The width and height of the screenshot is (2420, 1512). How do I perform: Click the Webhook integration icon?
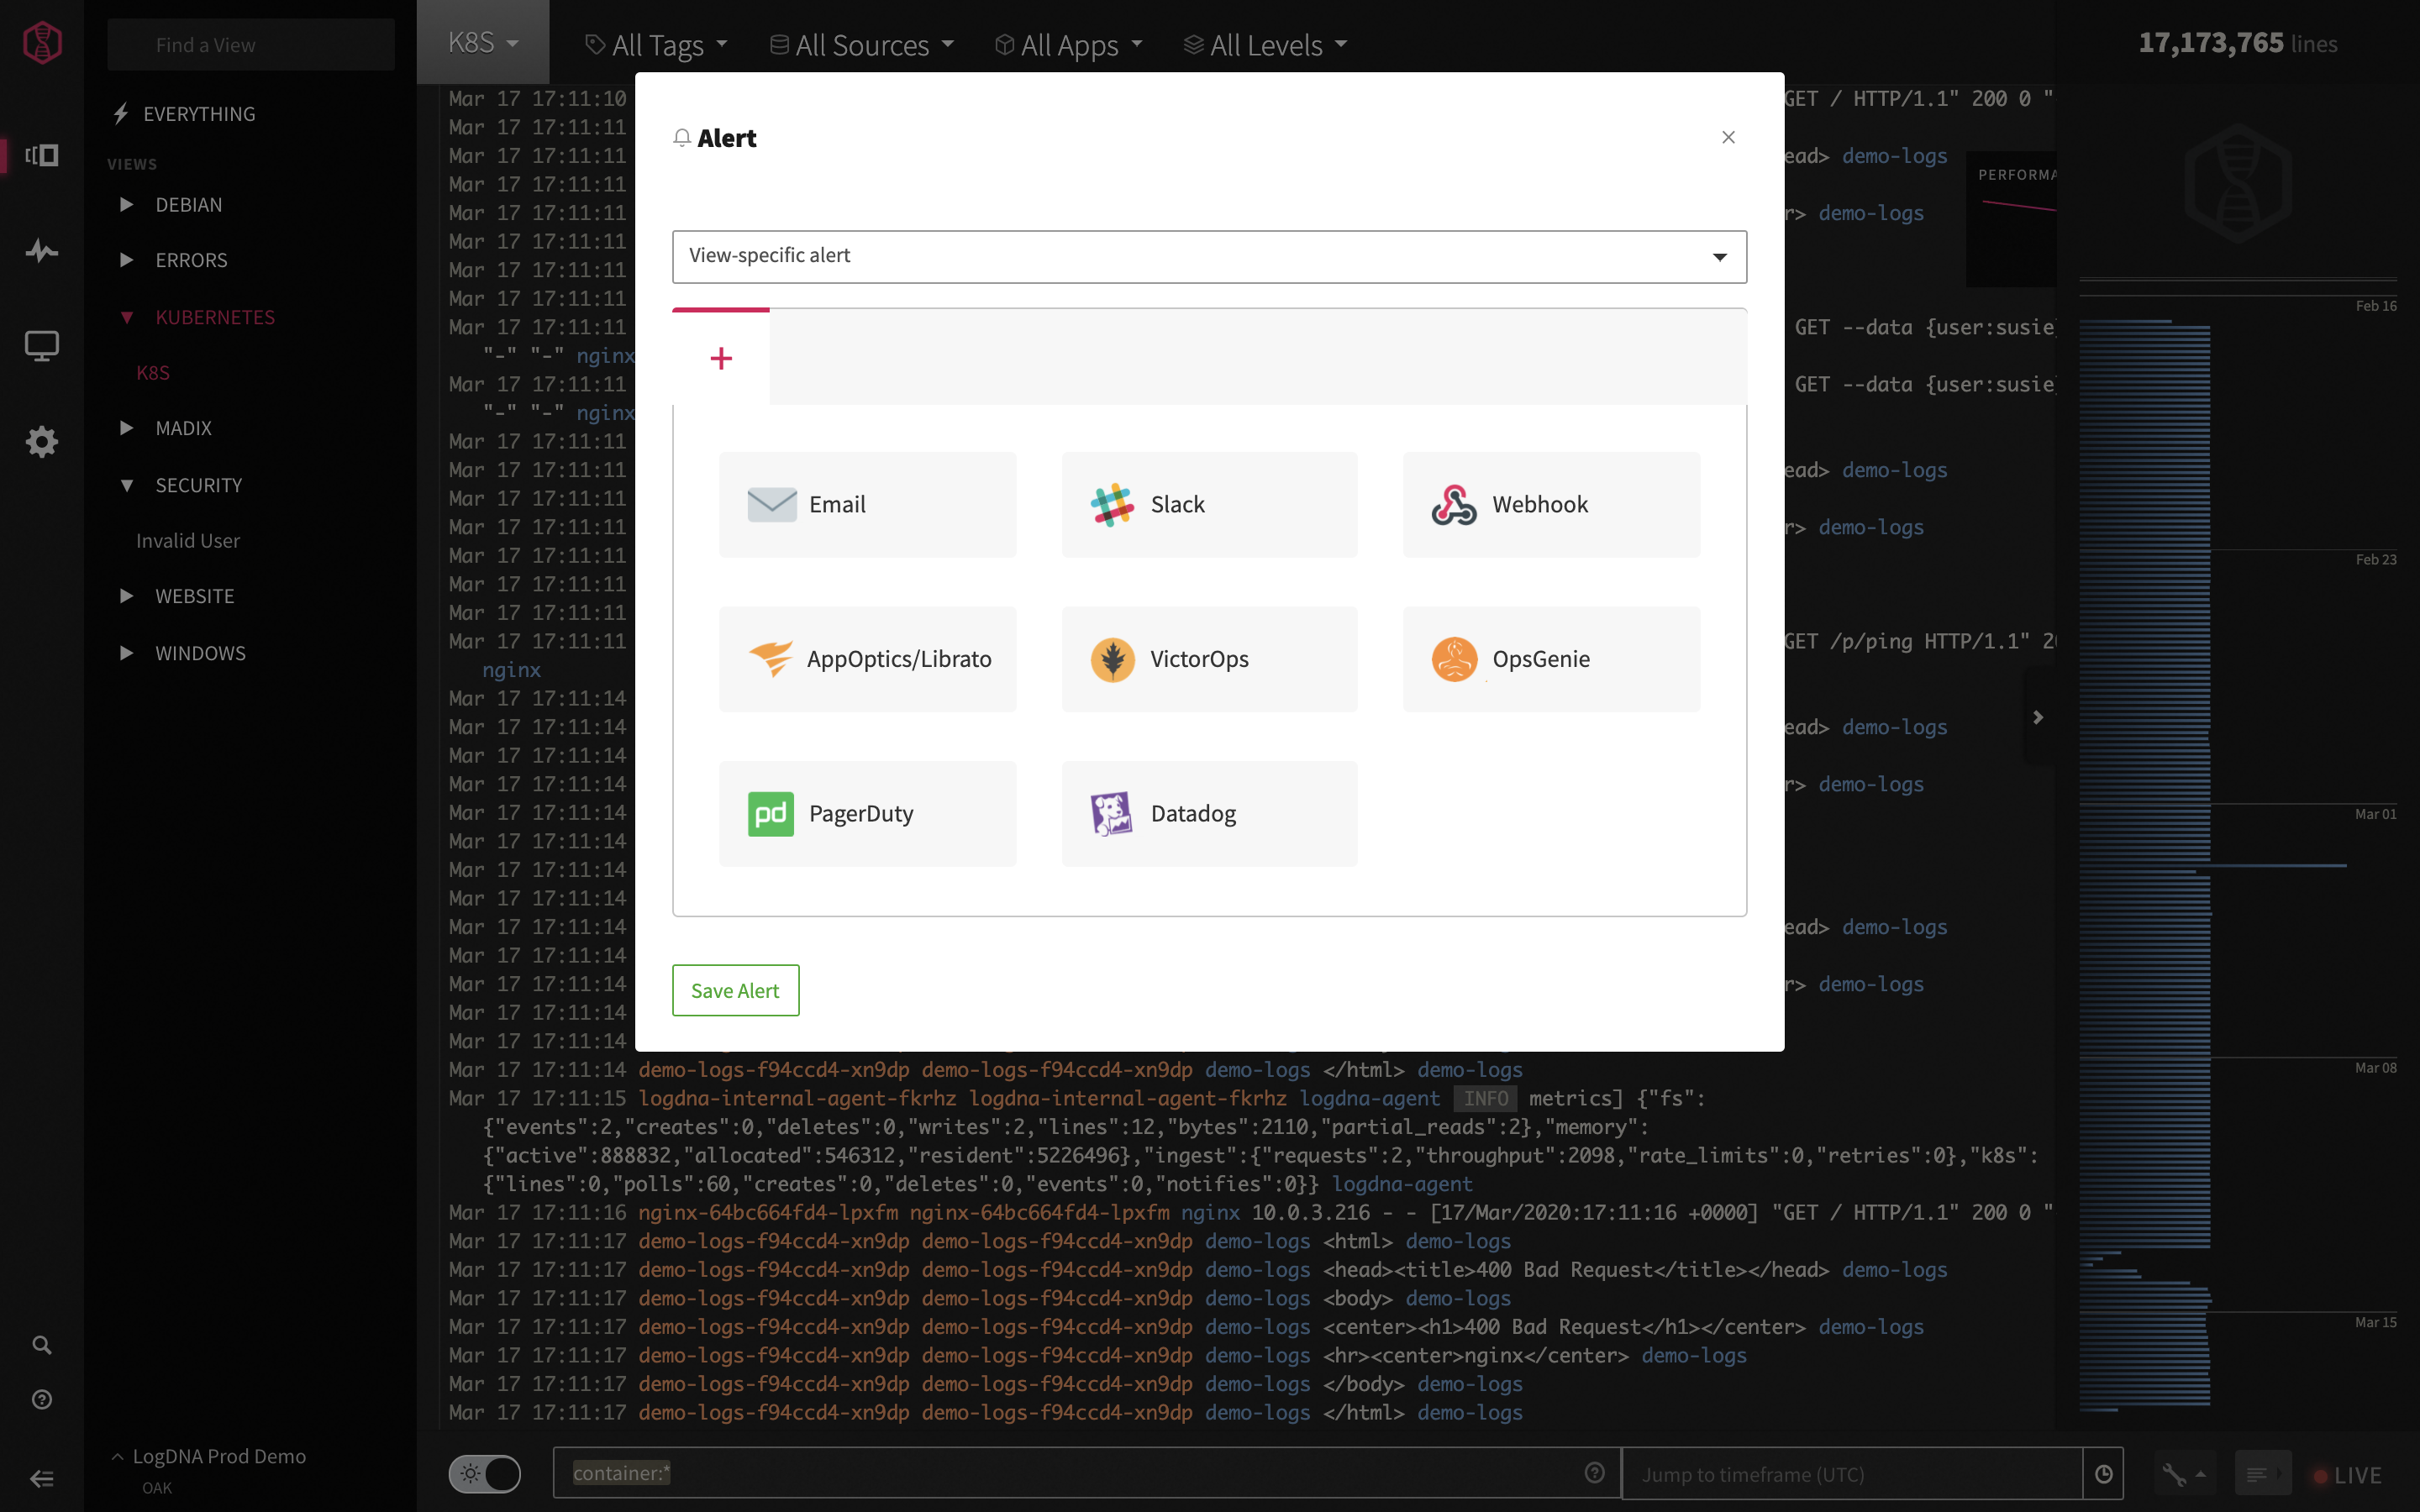pyautogui.click(x=1453, y=503)
